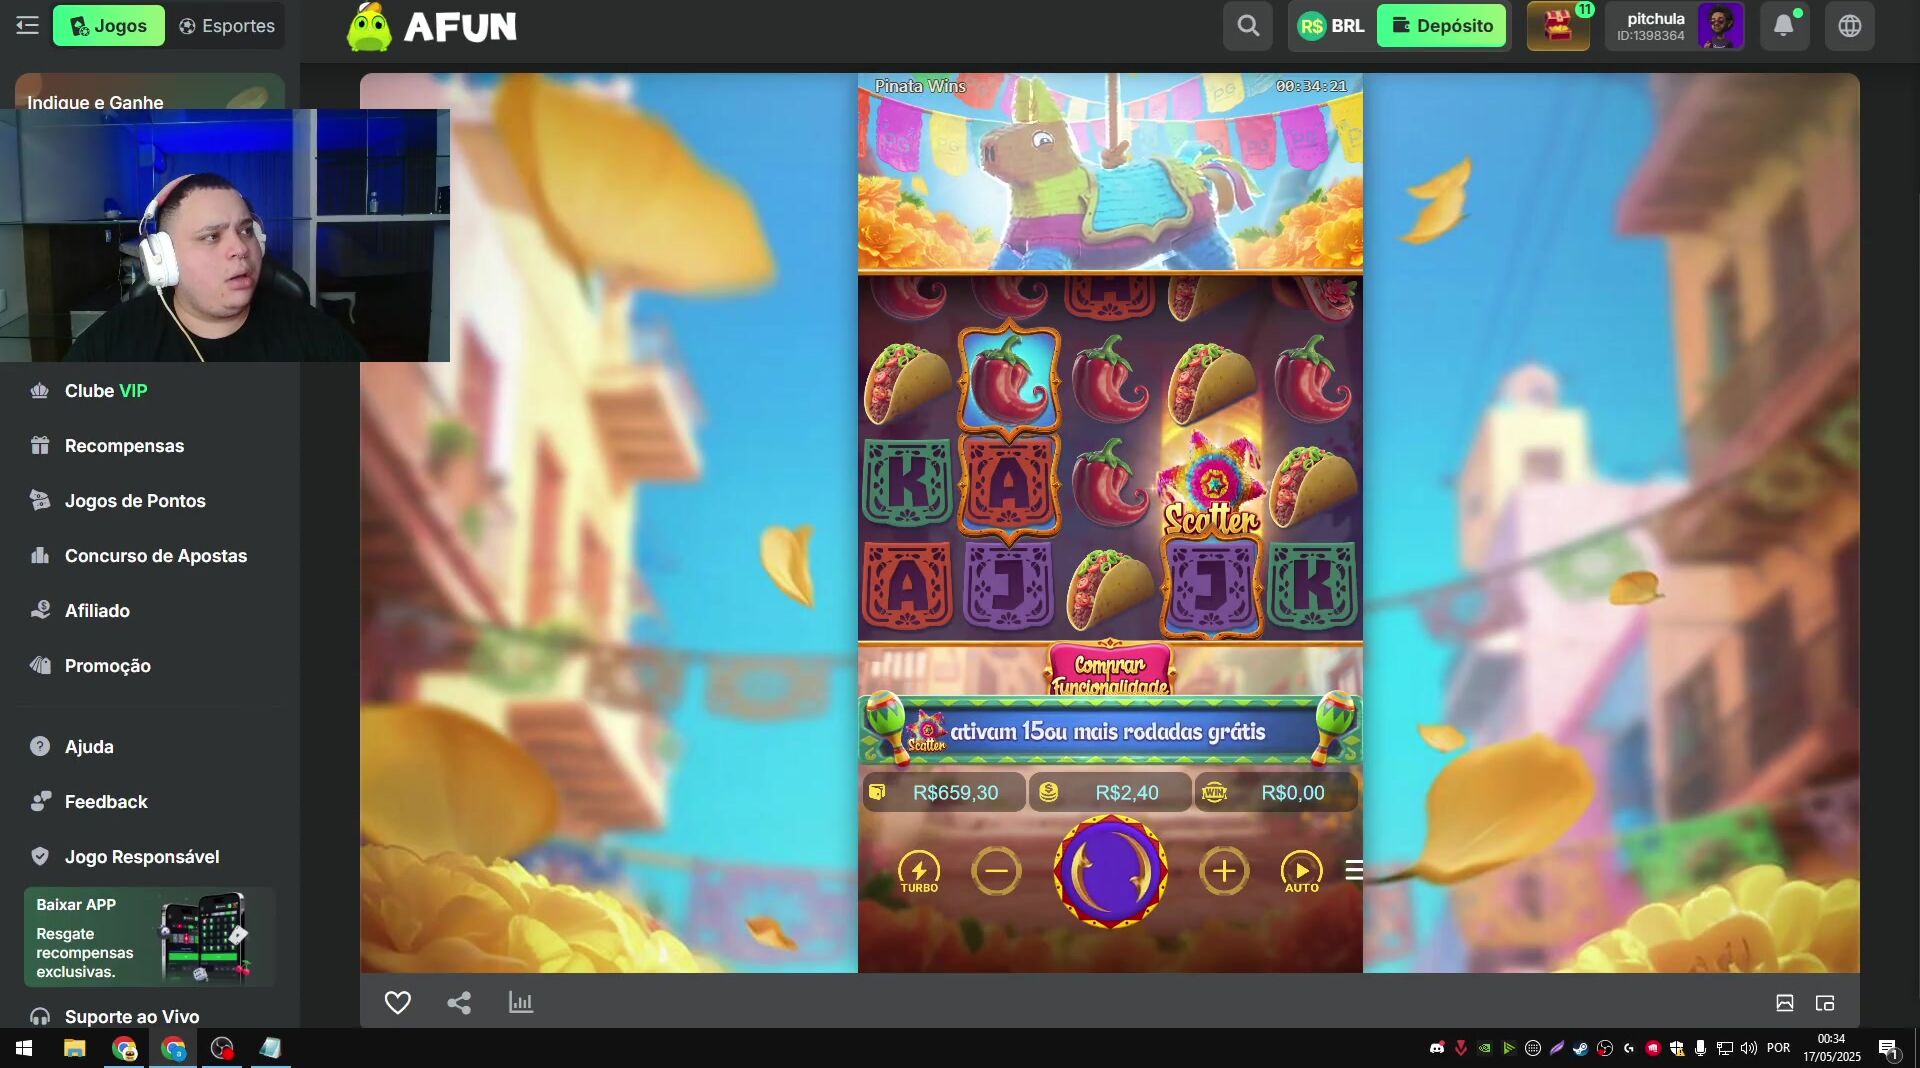Open File Explorer from taskbar

pos(75,1048)
